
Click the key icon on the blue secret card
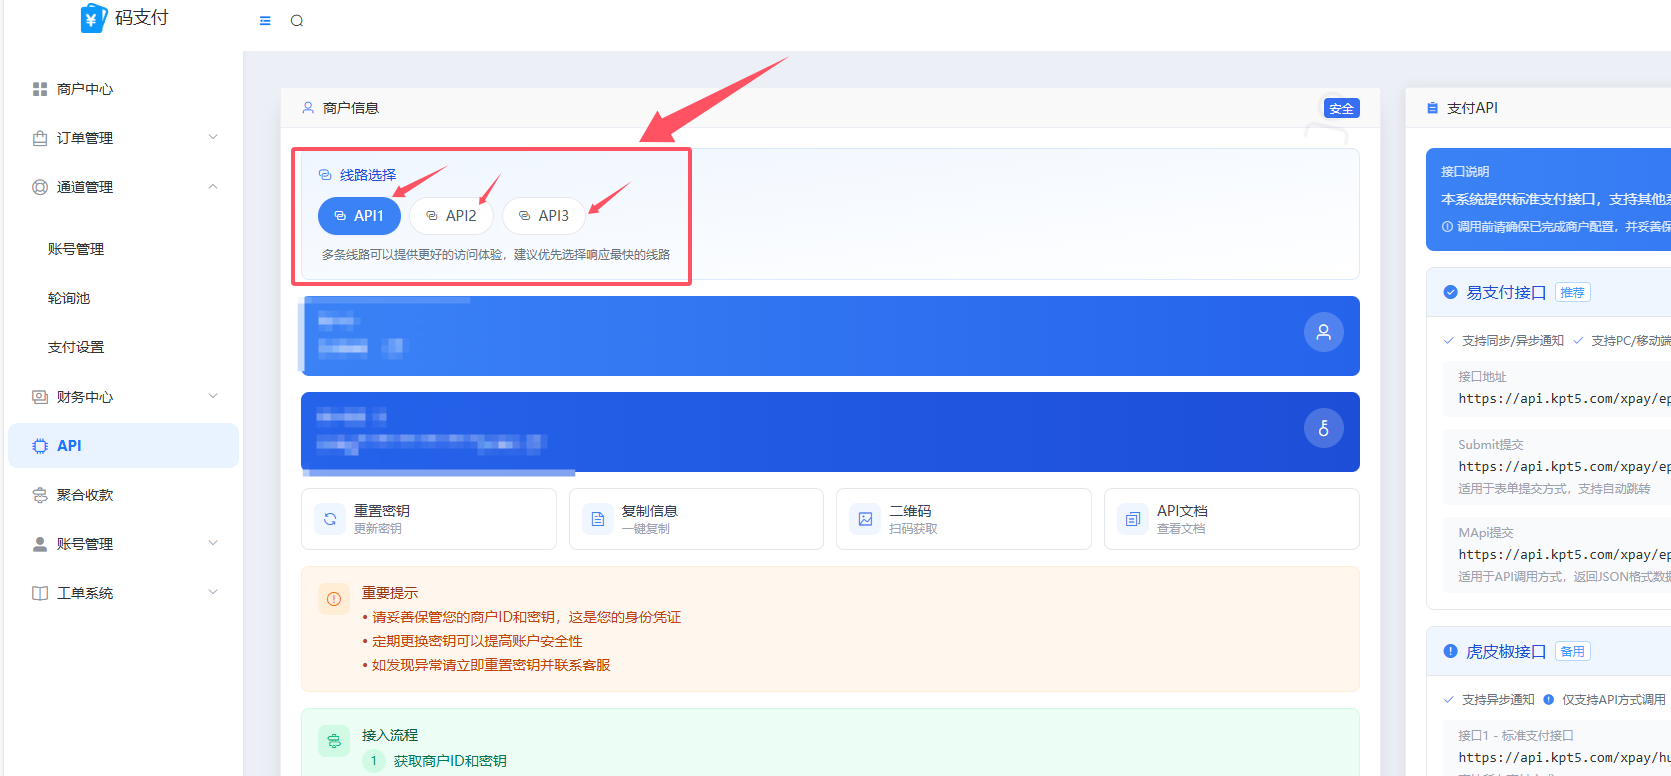pyautogui.click(x=1323, y=428)
